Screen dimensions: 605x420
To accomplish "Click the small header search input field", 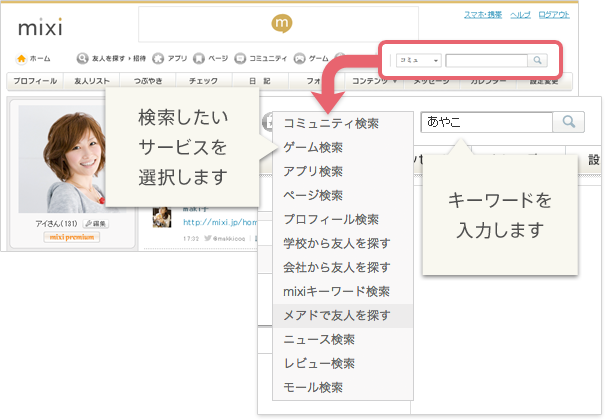I will [487, 60].
